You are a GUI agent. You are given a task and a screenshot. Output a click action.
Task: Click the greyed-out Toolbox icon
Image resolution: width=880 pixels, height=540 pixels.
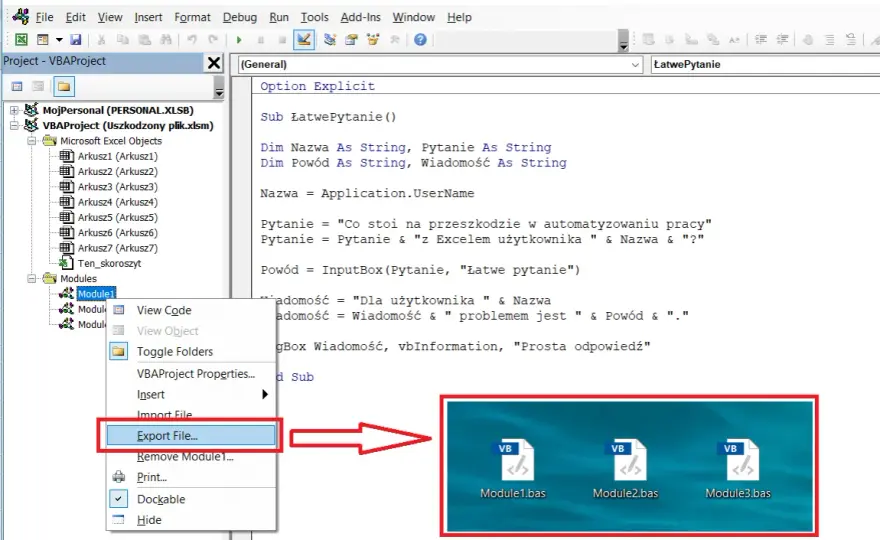395,39
